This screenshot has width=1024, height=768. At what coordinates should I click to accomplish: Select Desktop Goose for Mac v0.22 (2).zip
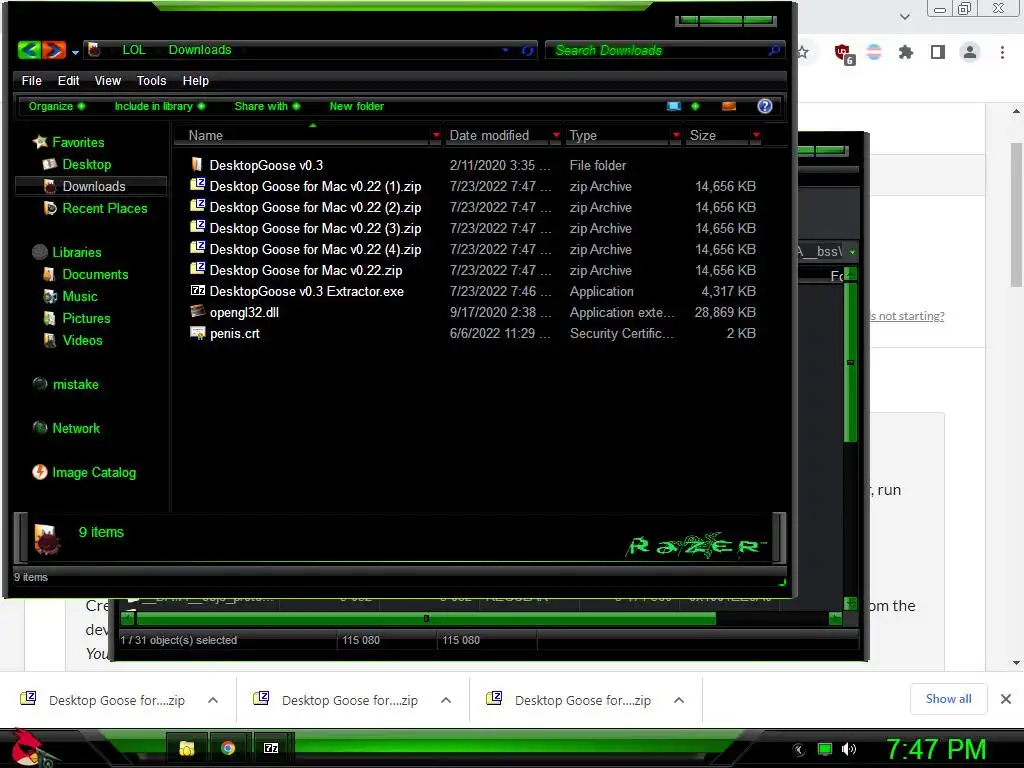point(315,207)
